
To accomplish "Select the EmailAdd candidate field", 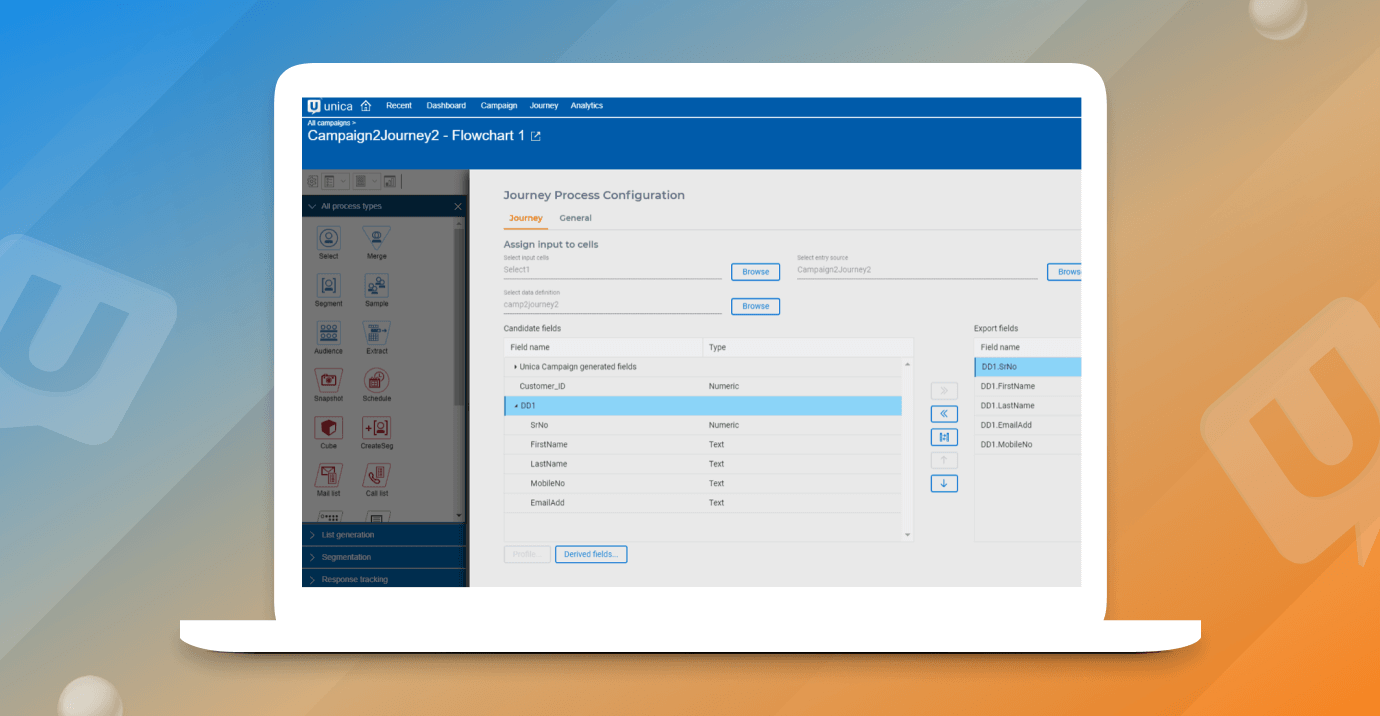I will [x=702, y=503].
